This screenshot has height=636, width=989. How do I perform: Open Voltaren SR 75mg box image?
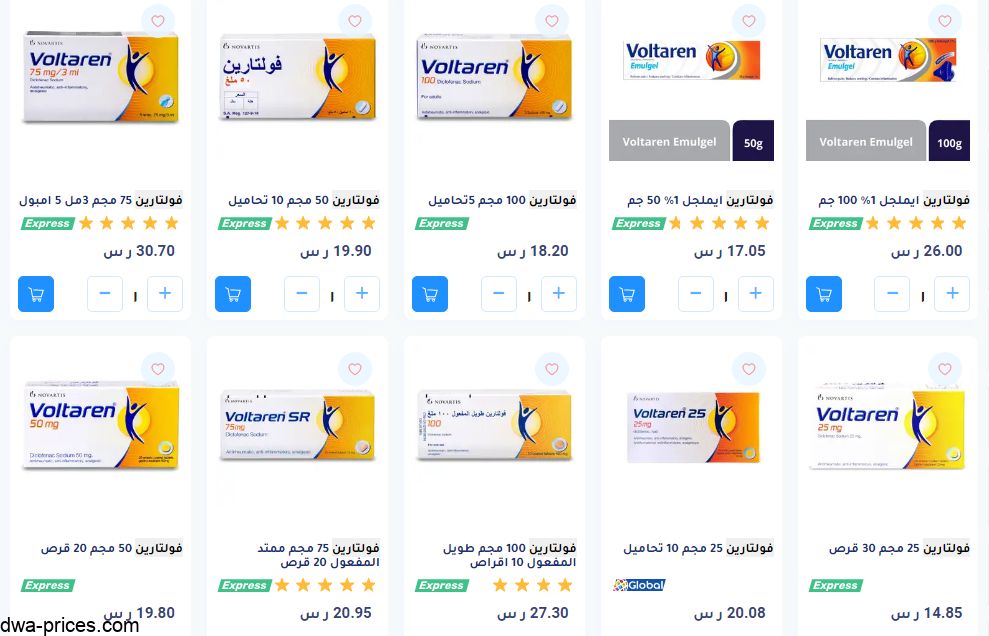click(x=297, y=425)
